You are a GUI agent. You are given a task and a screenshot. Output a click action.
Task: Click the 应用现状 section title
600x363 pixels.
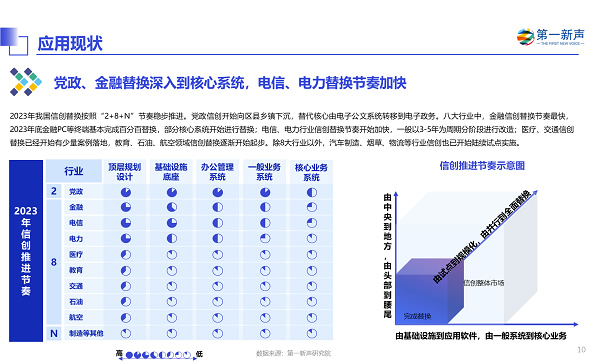tap(70, 43)
